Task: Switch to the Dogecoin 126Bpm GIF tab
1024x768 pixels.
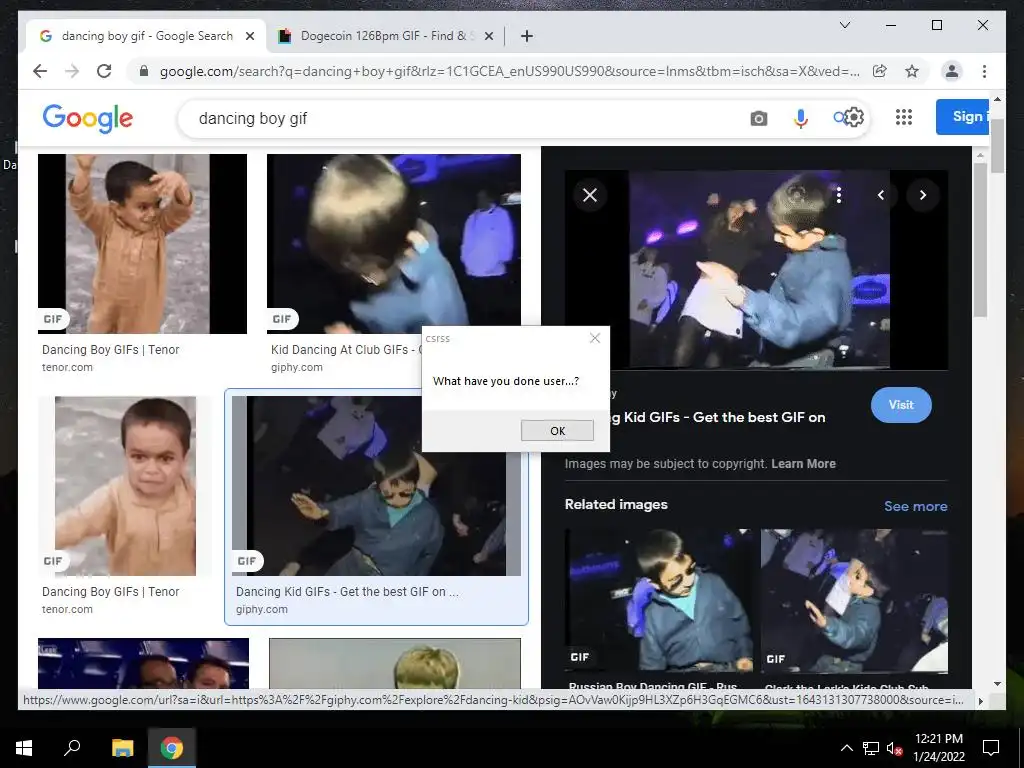Action: click(x=387, y=36)
